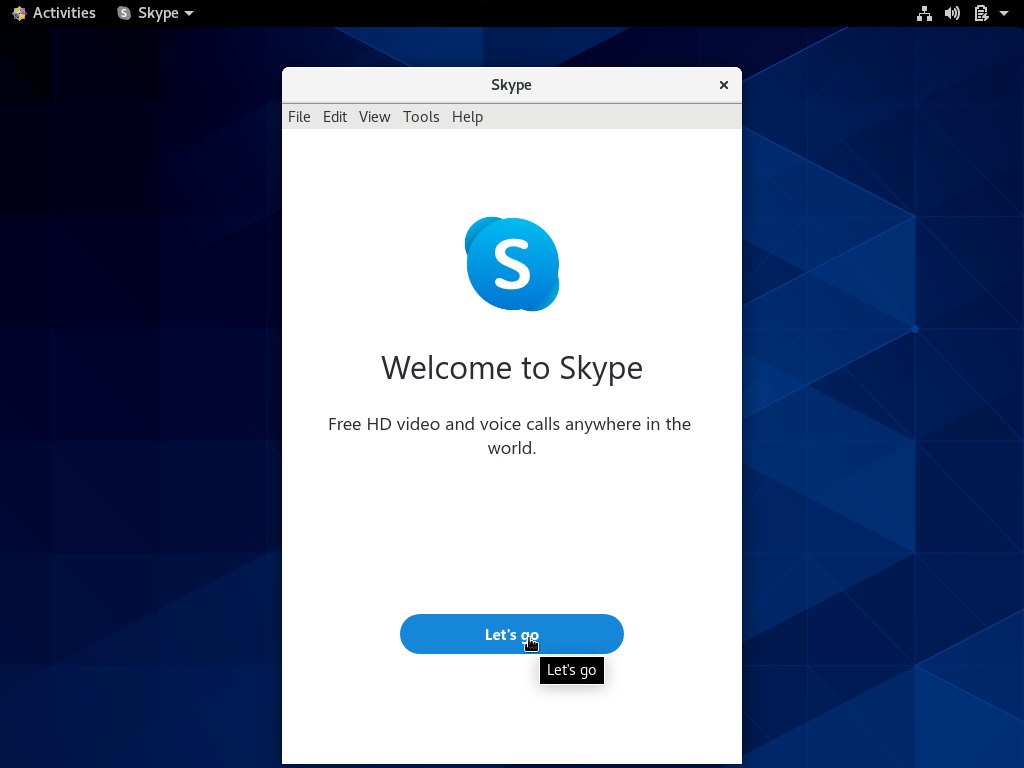Open Activities overview
The width and height of the screenshot is (1024, 768).
(x=54, y=13)
